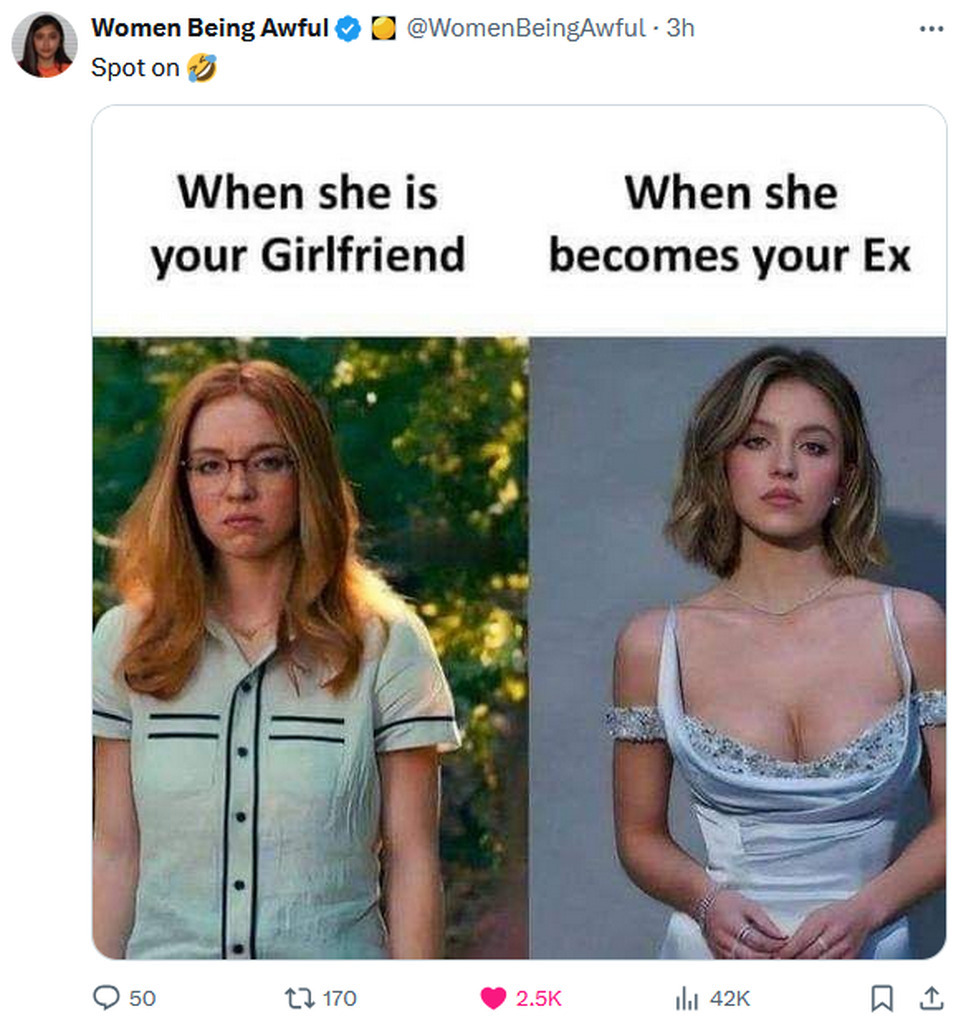Open the @WomenBeingAwful handle link
The height and width of the screenshot is (1024, 961).
click(524, 28)
